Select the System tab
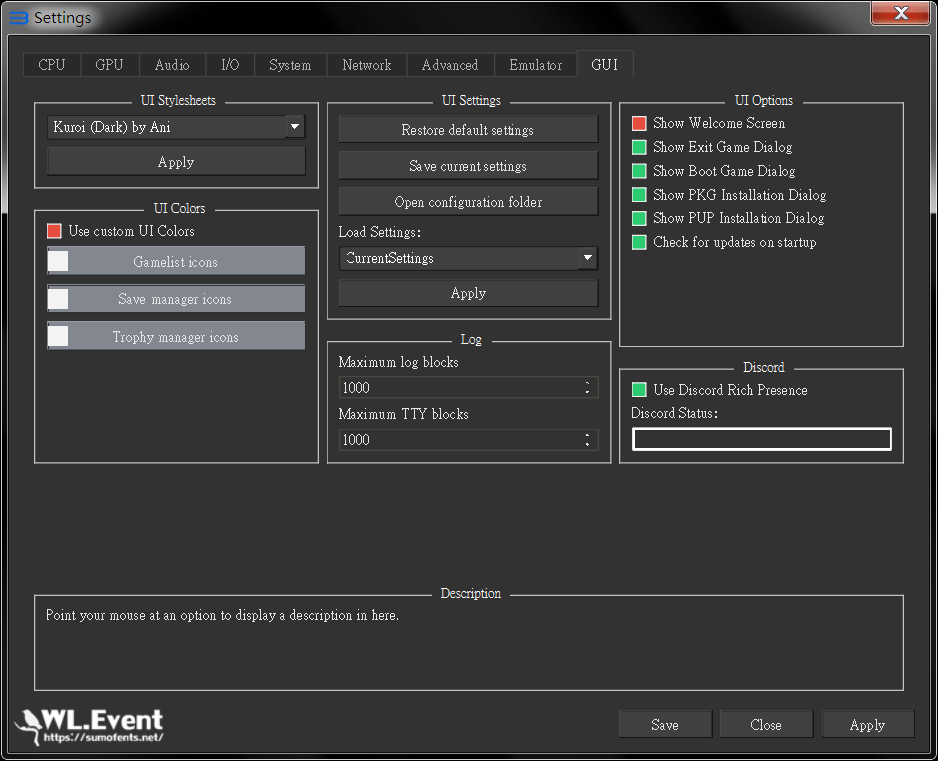This screenshot has width=938, height=761. 290,65
